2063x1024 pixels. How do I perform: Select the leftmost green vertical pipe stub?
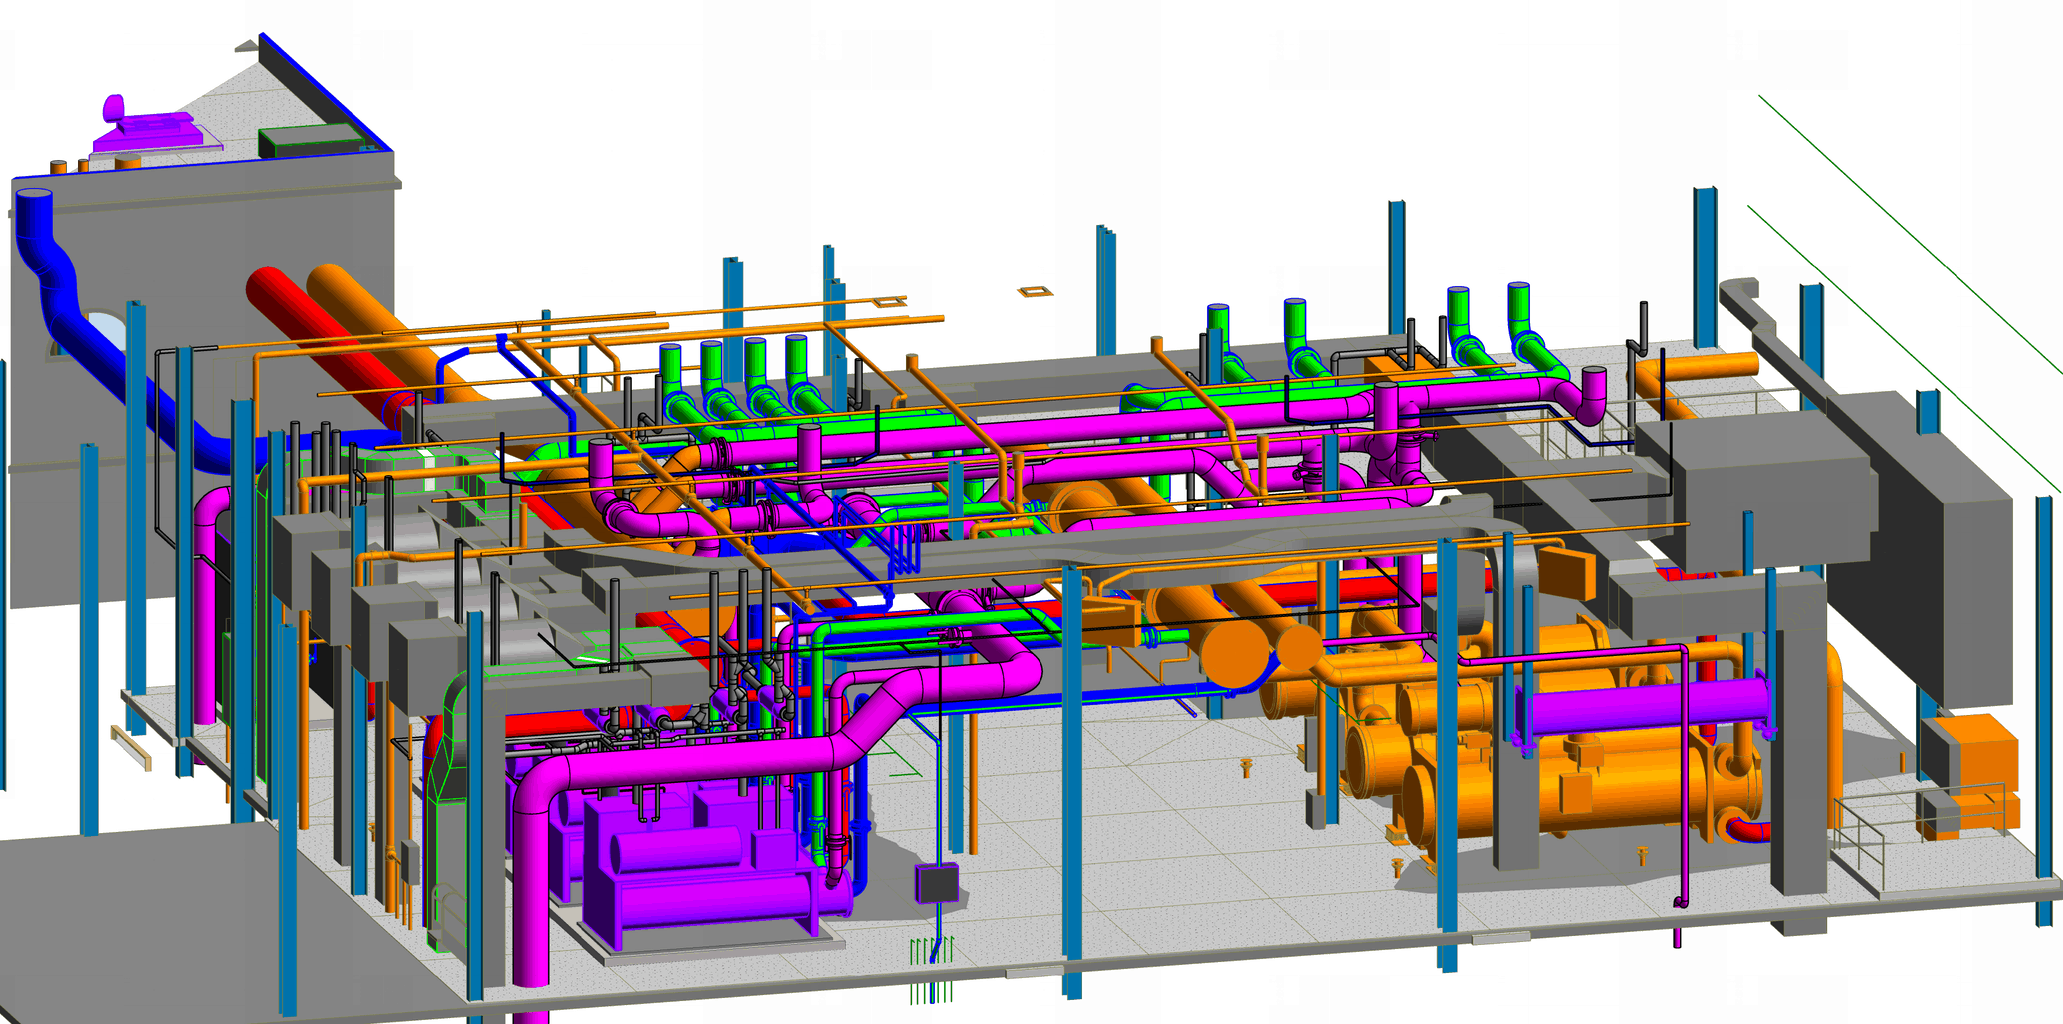point(671,370)
